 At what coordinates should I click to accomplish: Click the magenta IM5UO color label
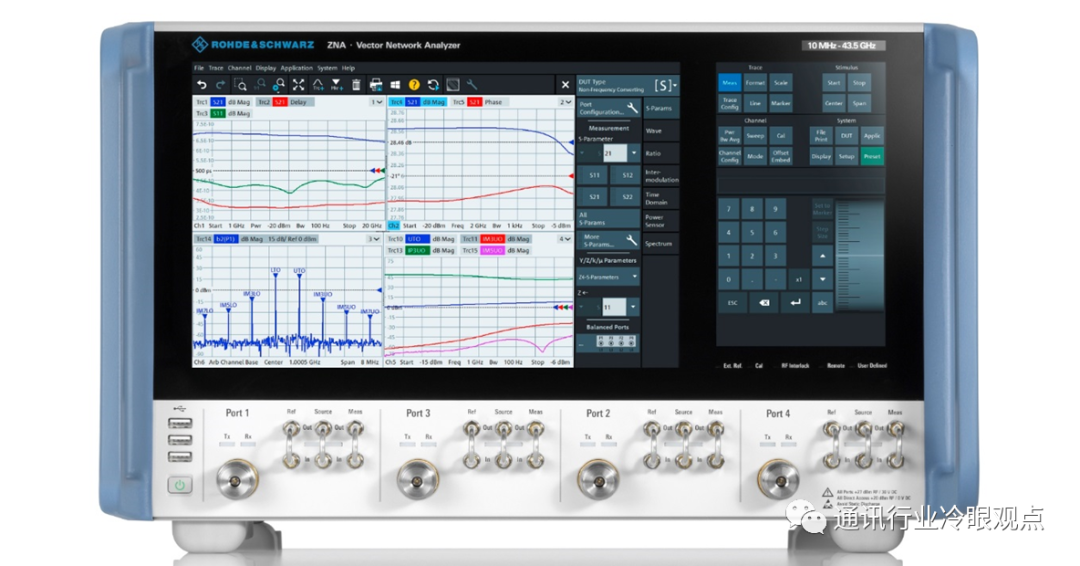[x=493, y=251]
